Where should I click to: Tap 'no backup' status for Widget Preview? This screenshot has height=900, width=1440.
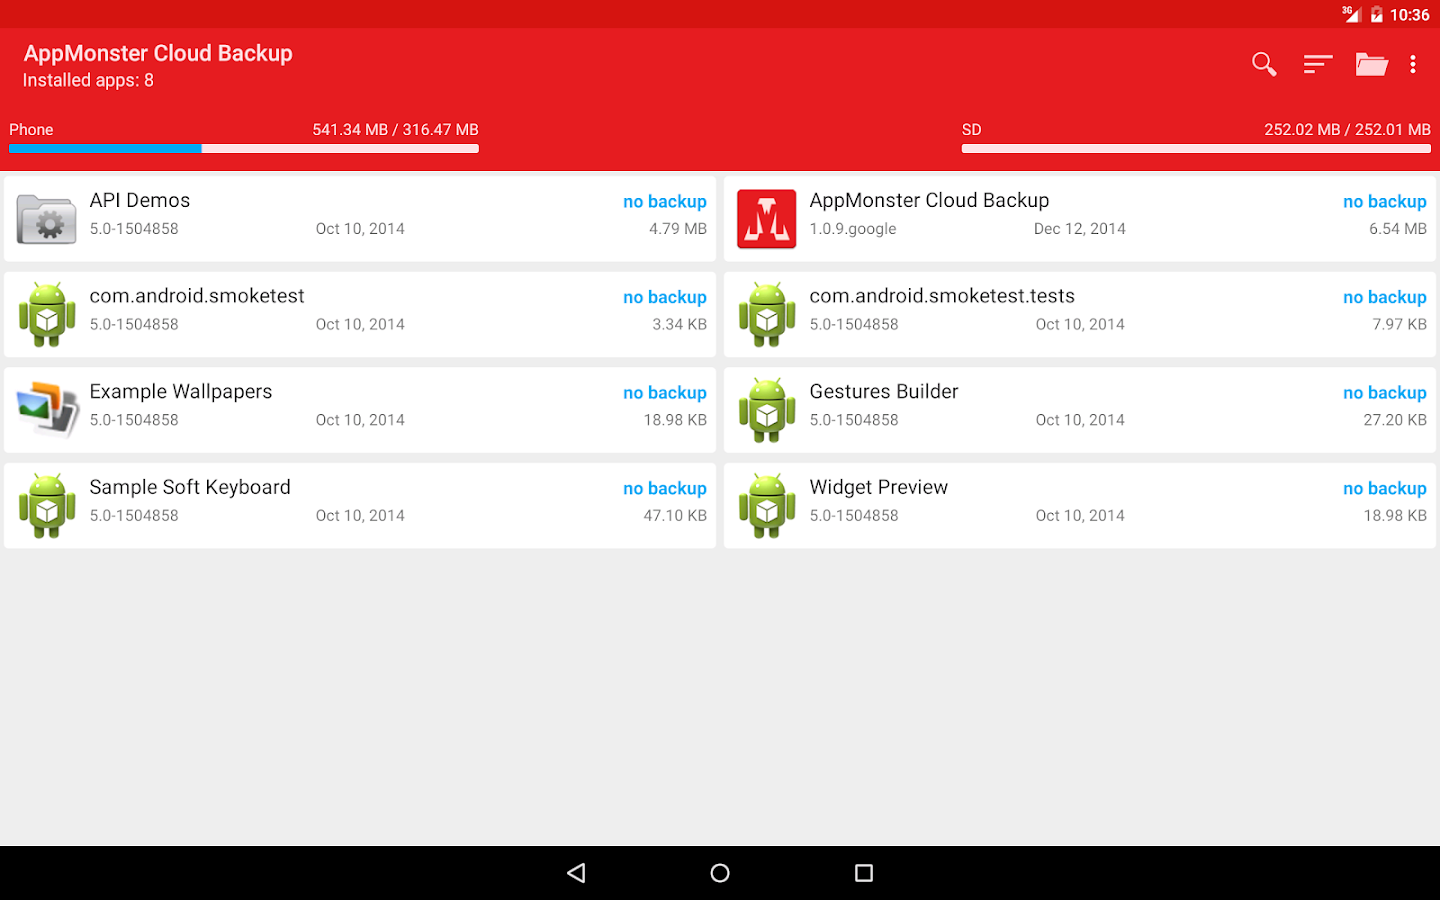pos(1385,489)
